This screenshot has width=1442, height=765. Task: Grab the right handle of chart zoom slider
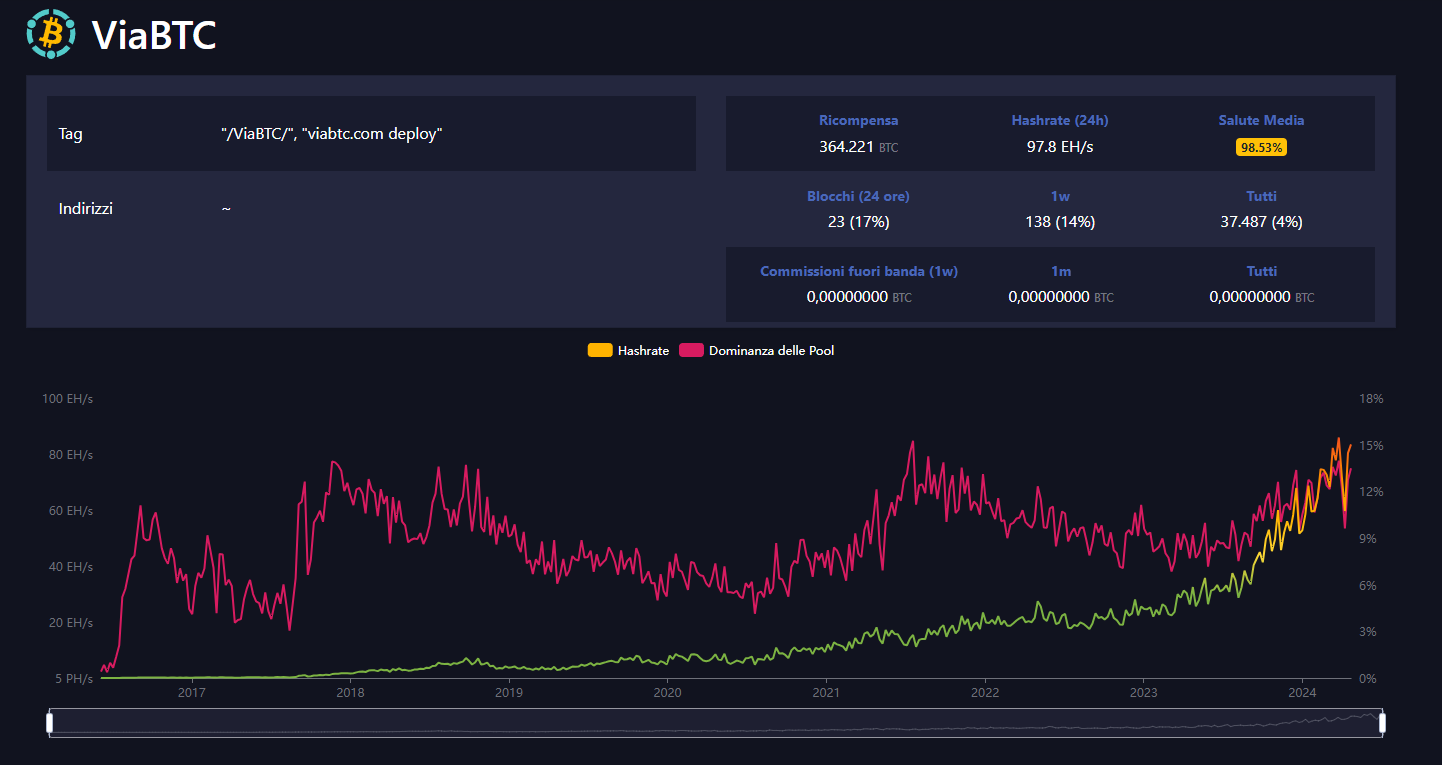(1383, 722)
